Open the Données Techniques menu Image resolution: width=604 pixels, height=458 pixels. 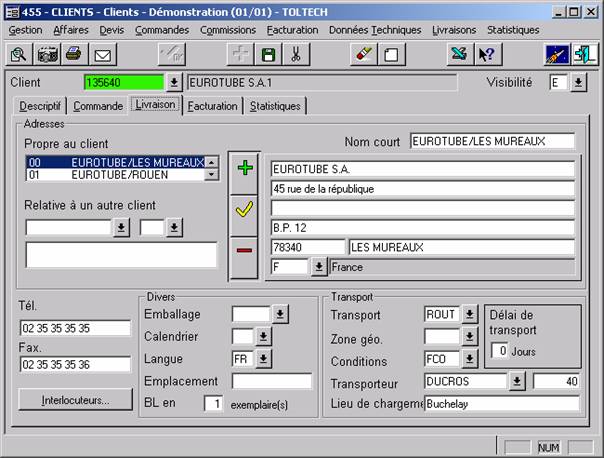375,30
